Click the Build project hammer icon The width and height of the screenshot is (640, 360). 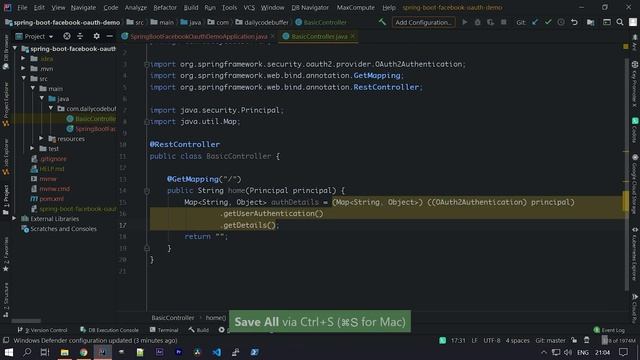pos(382,22)
